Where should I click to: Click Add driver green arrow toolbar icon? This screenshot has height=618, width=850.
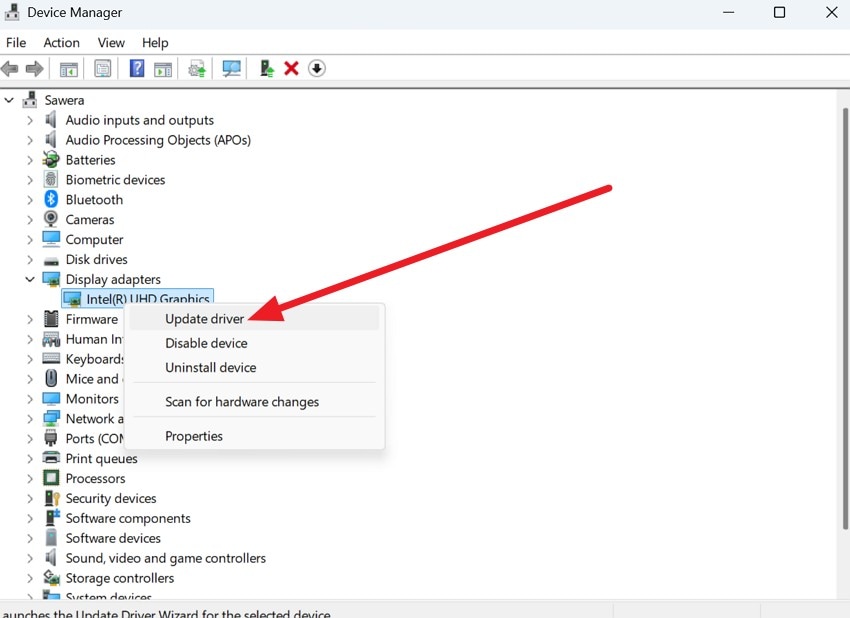click(x=267, y=68)
